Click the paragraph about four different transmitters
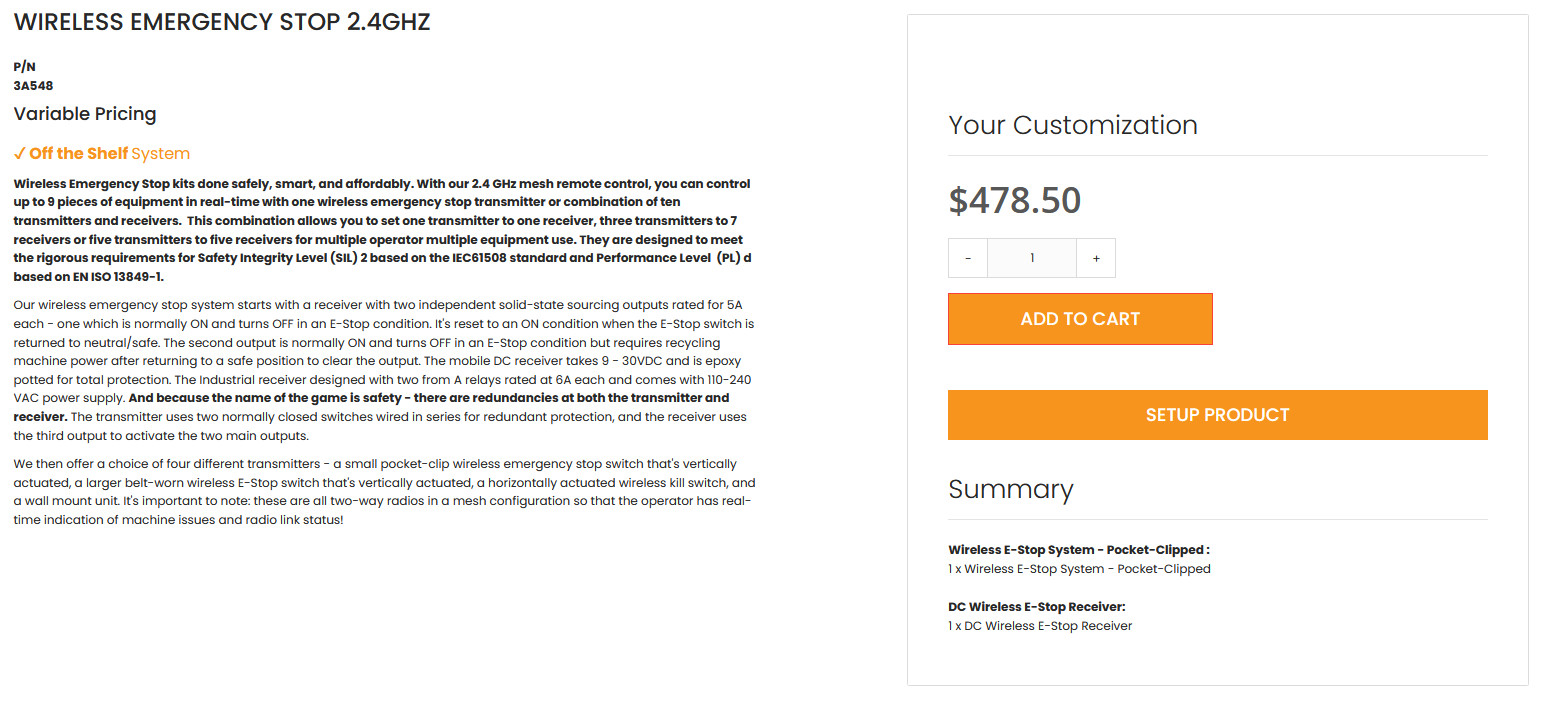This screenshot has width=1544, height=701. tap(382, 492)
